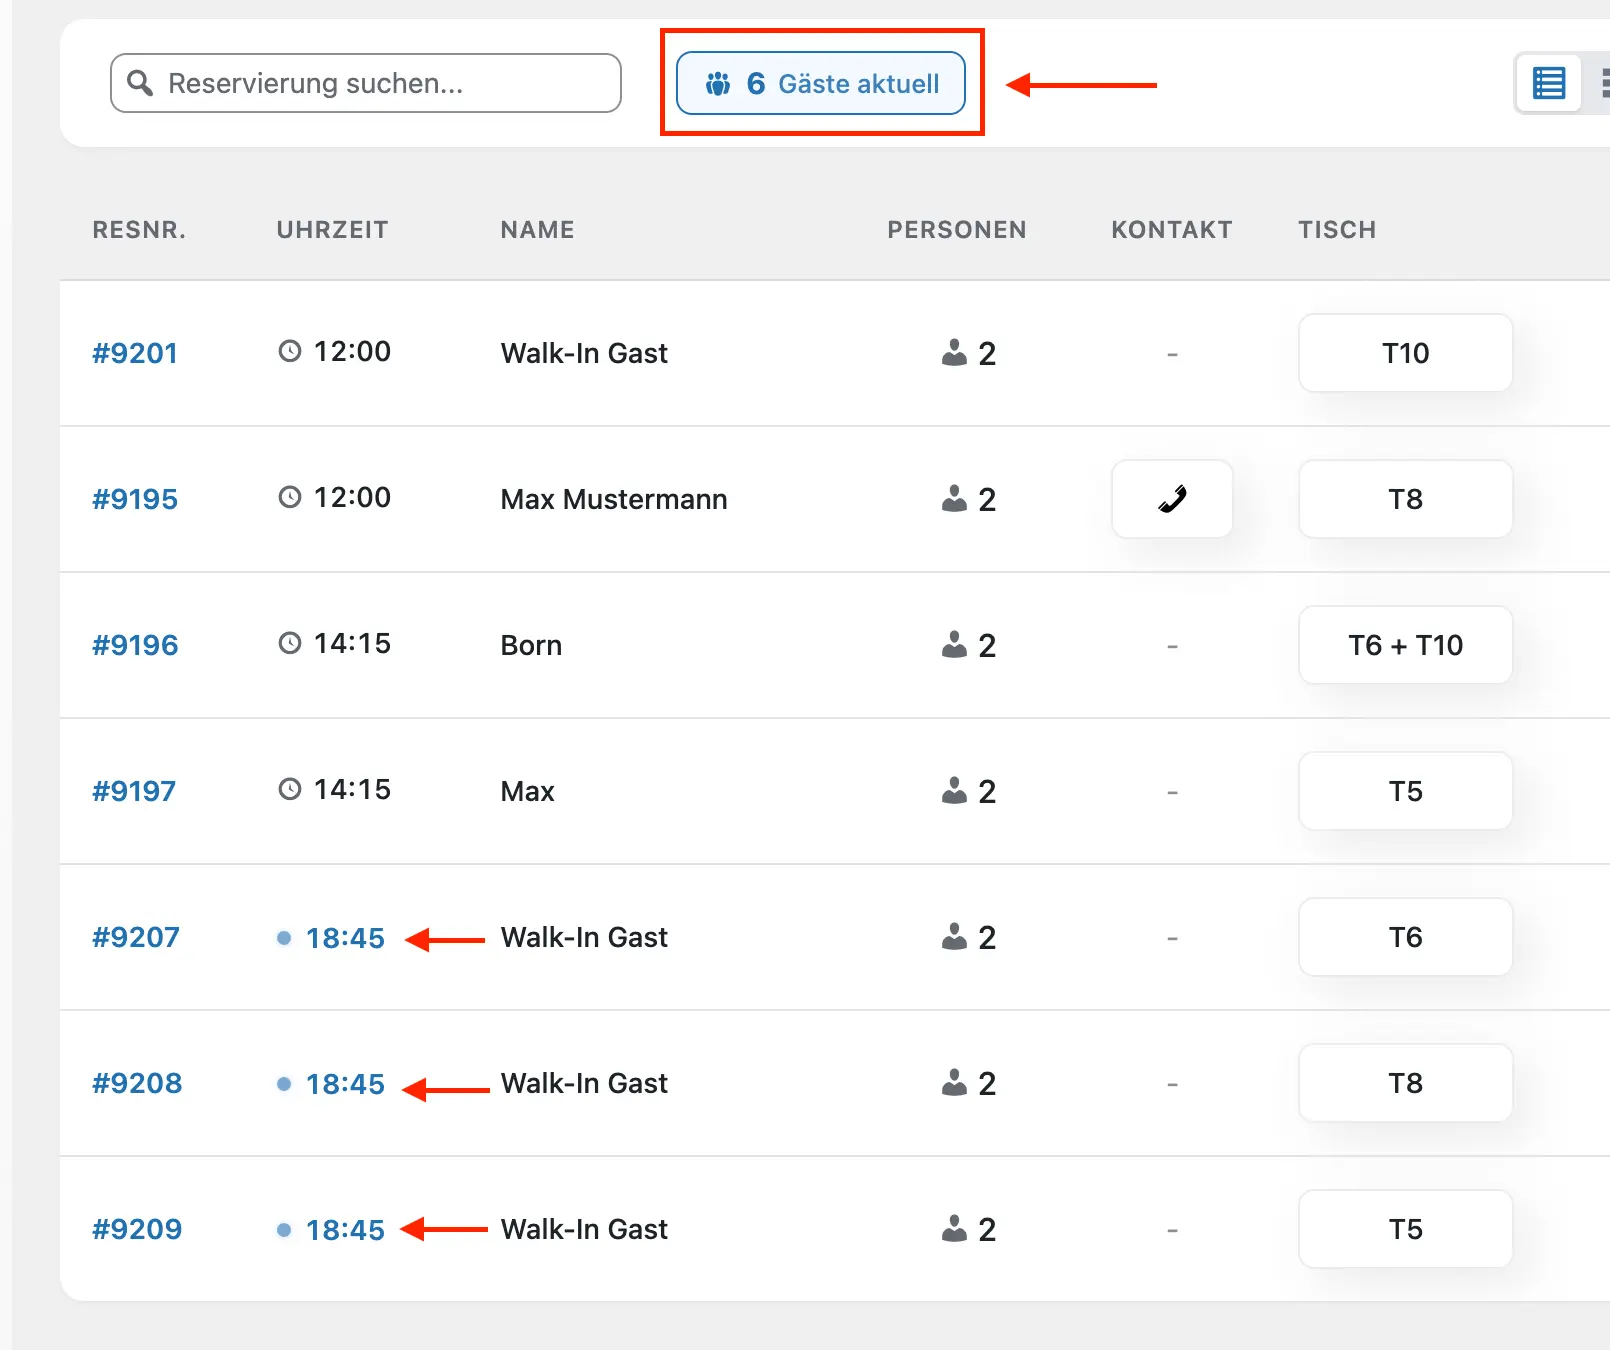This screenshot has width=1610, height=1350.
Task: Click the person icon in Born's row
Action: [954, 645]
